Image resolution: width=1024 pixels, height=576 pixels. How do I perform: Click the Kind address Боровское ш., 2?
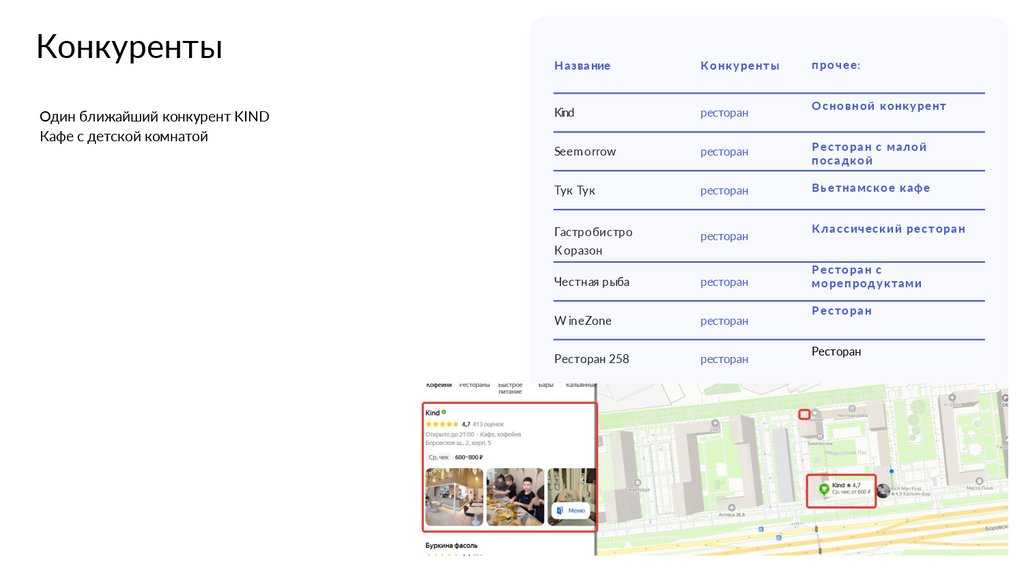[458, 443]
